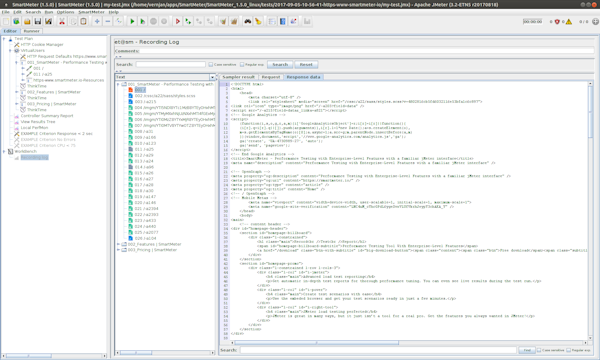Expand 003_Pricing | SmartMeter in test plan
The image size is (600, 360).
pyautogui.click(x=16, y=104)
